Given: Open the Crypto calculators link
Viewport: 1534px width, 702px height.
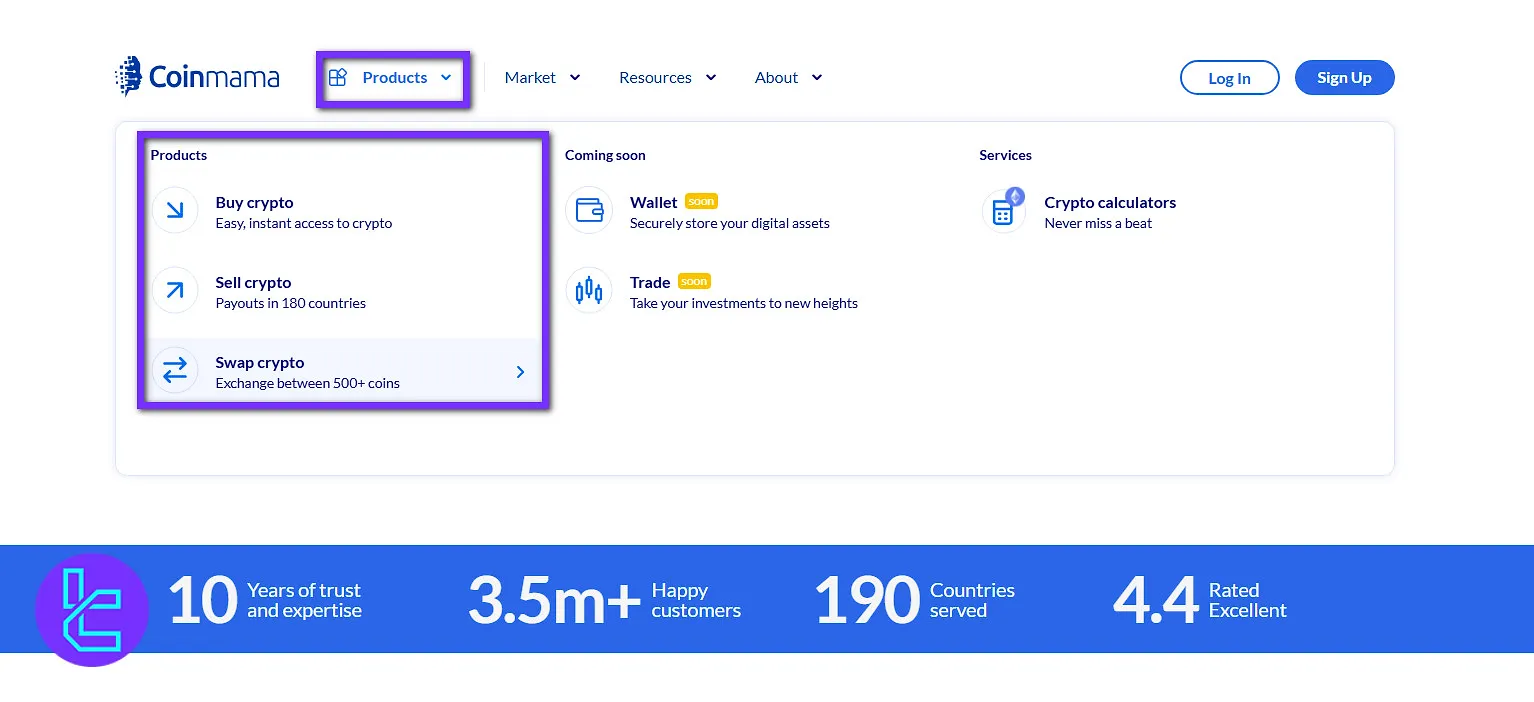Looking at the screenshot, I should pyautogui.click(x=1110, y=202).
